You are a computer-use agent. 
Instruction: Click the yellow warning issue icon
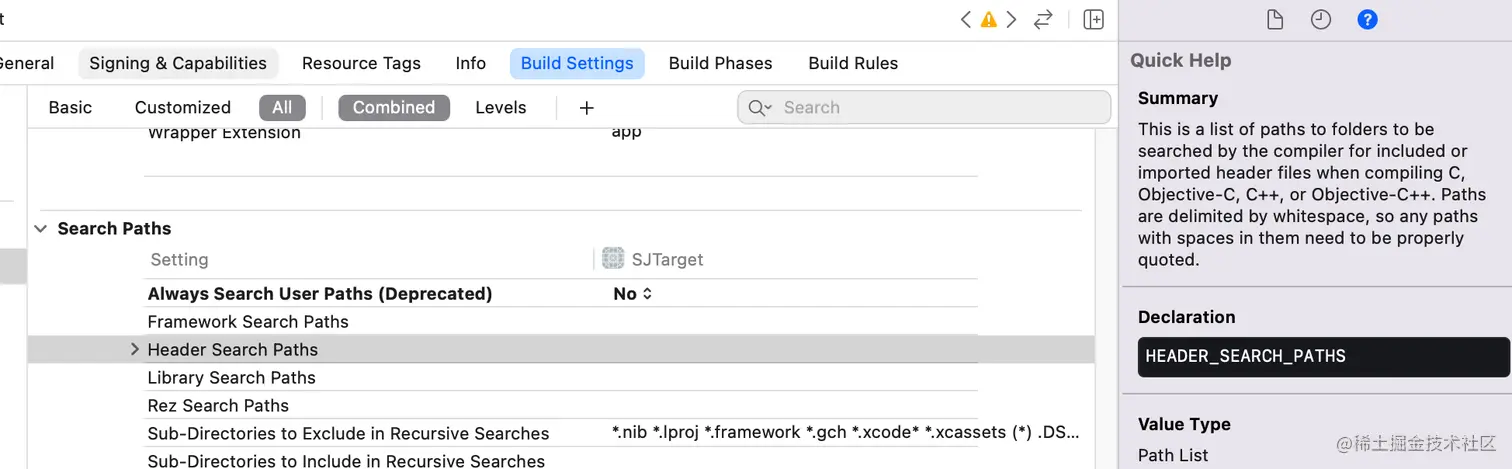[x=988, y=20]
